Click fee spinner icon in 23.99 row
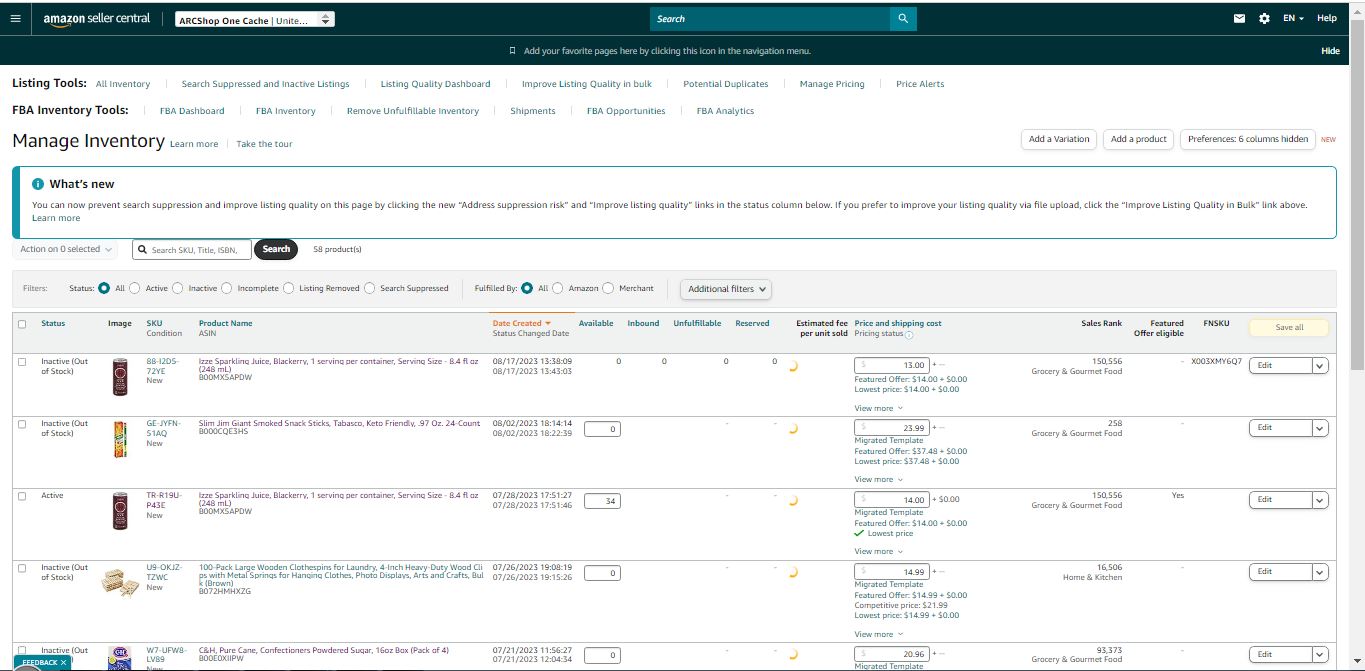The image size is (1365, 671). pyautogui.click(x=794, y=429)
